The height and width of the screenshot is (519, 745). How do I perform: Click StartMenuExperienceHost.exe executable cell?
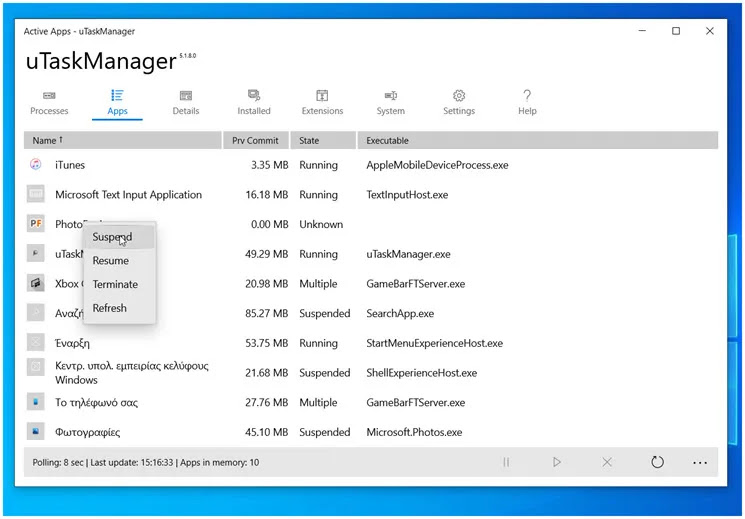(434, 343)
